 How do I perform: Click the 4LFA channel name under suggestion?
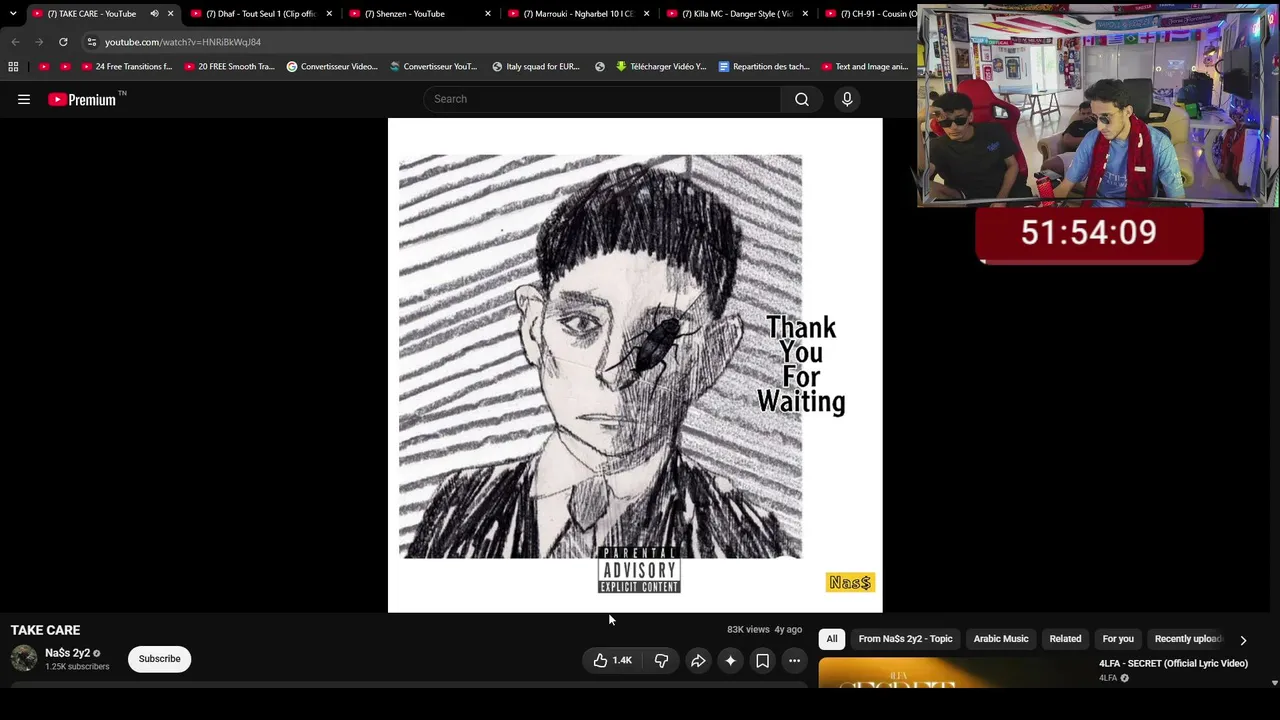click(1108, 678)
